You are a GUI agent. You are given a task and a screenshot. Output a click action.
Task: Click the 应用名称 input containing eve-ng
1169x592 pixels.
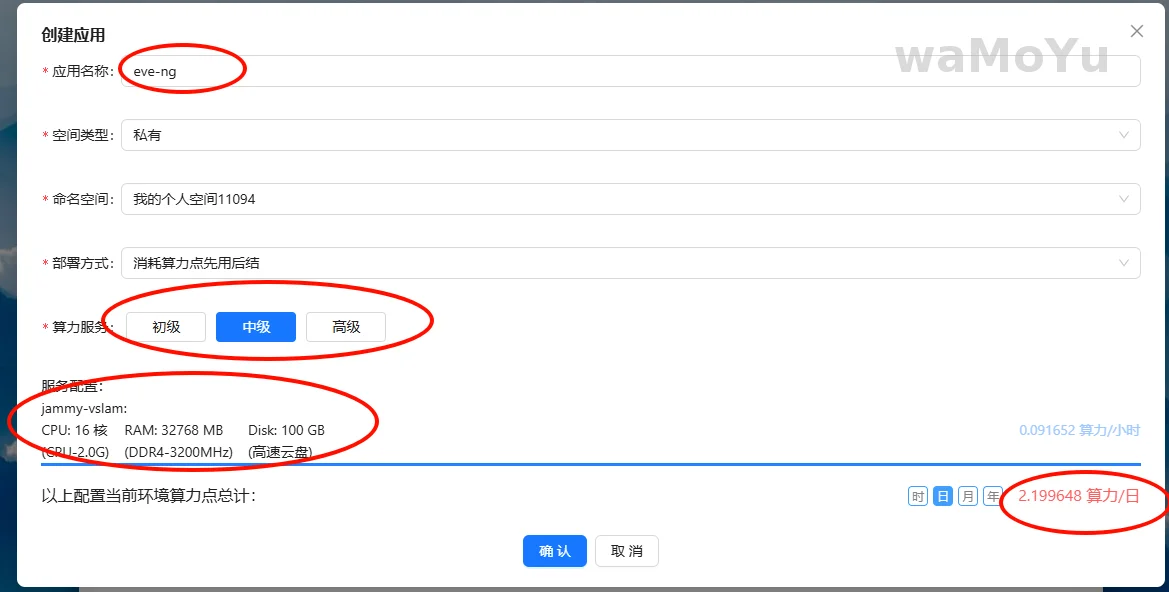coord(630,71)
